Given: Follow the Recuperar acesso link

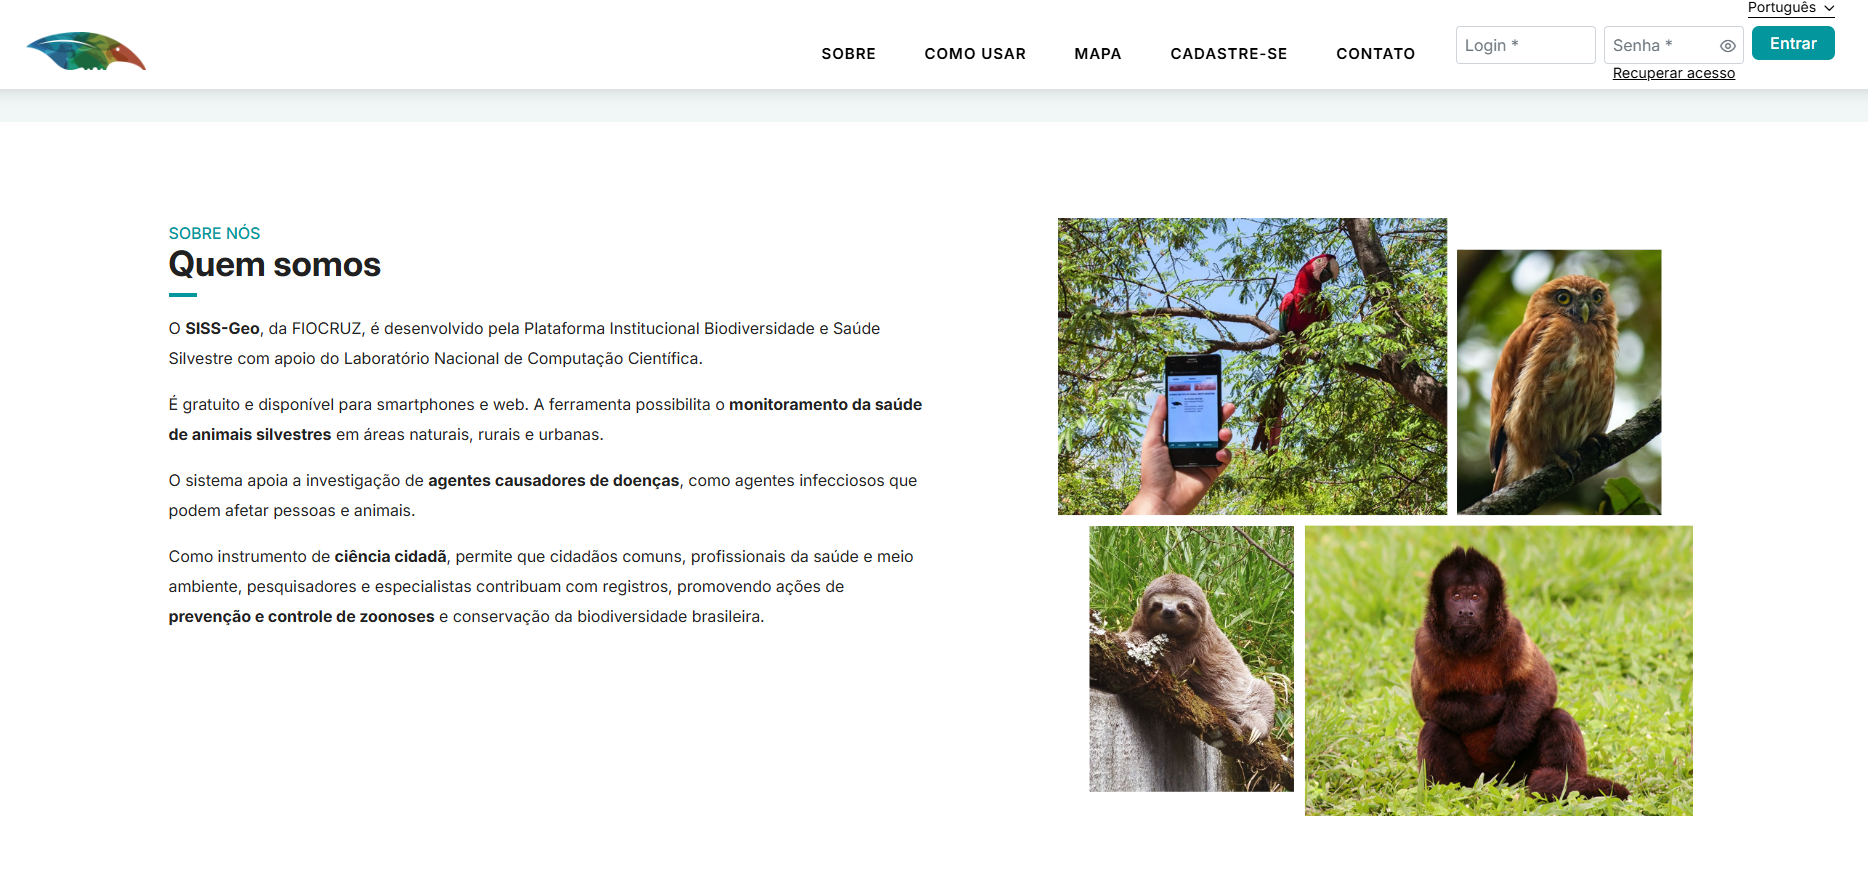Looking at the screenshot, I should (x=1673, y=73).
